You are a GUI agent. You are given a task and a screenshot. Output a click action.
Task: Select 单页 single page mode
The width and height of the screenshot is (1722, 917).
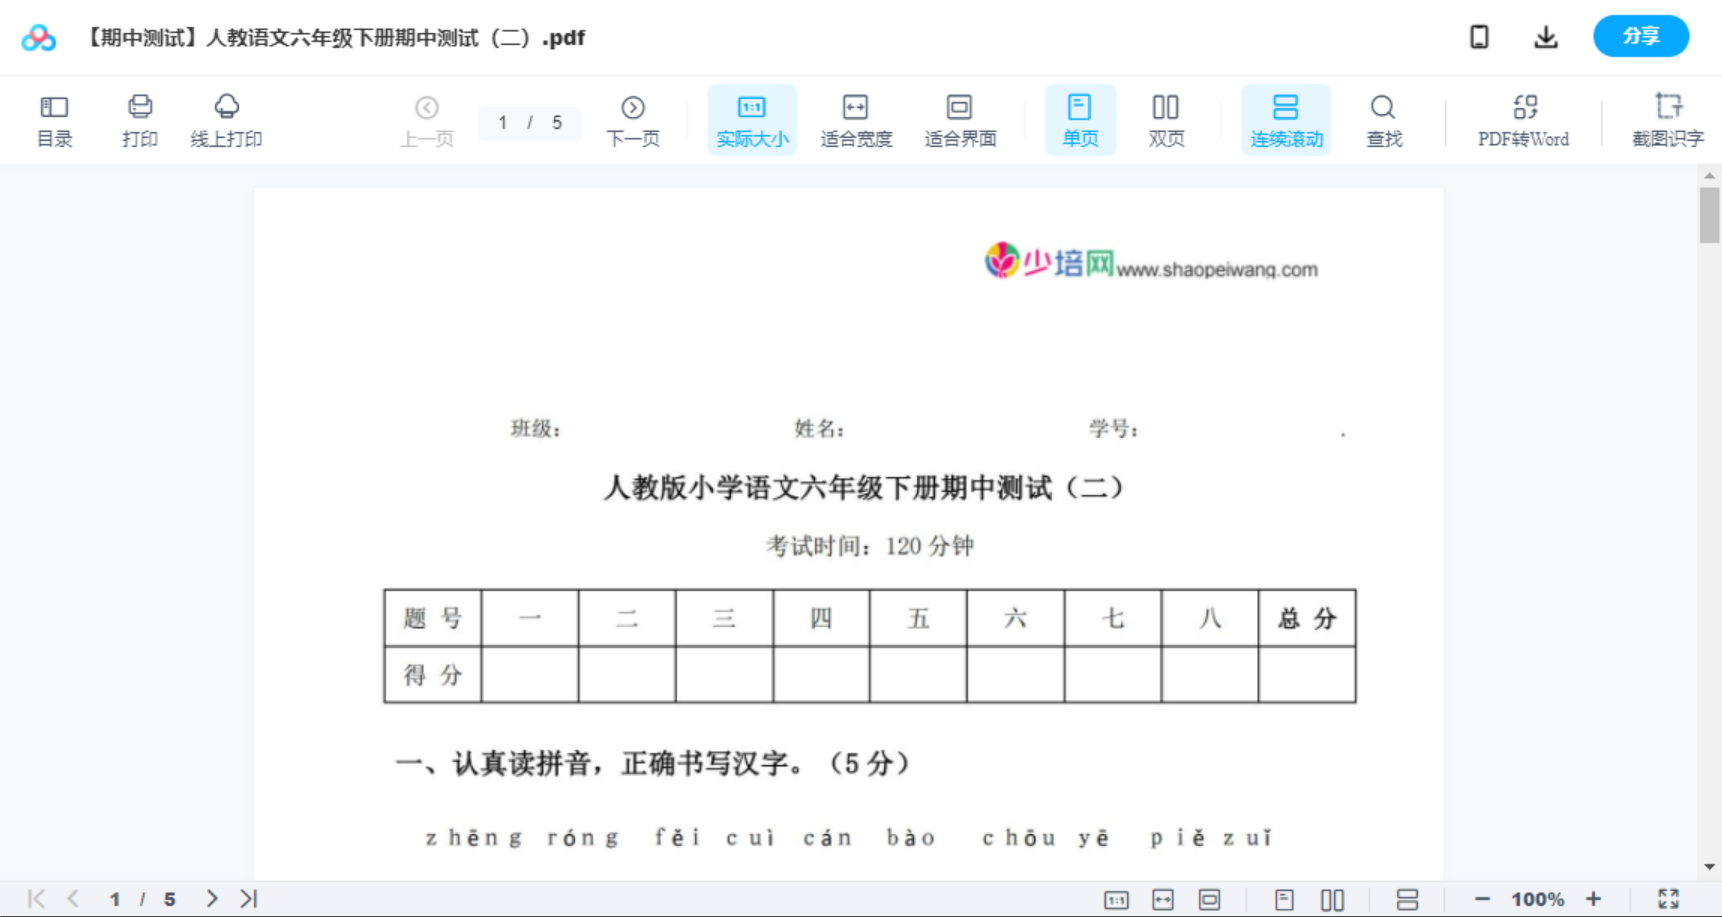[x=1080, y=119]
